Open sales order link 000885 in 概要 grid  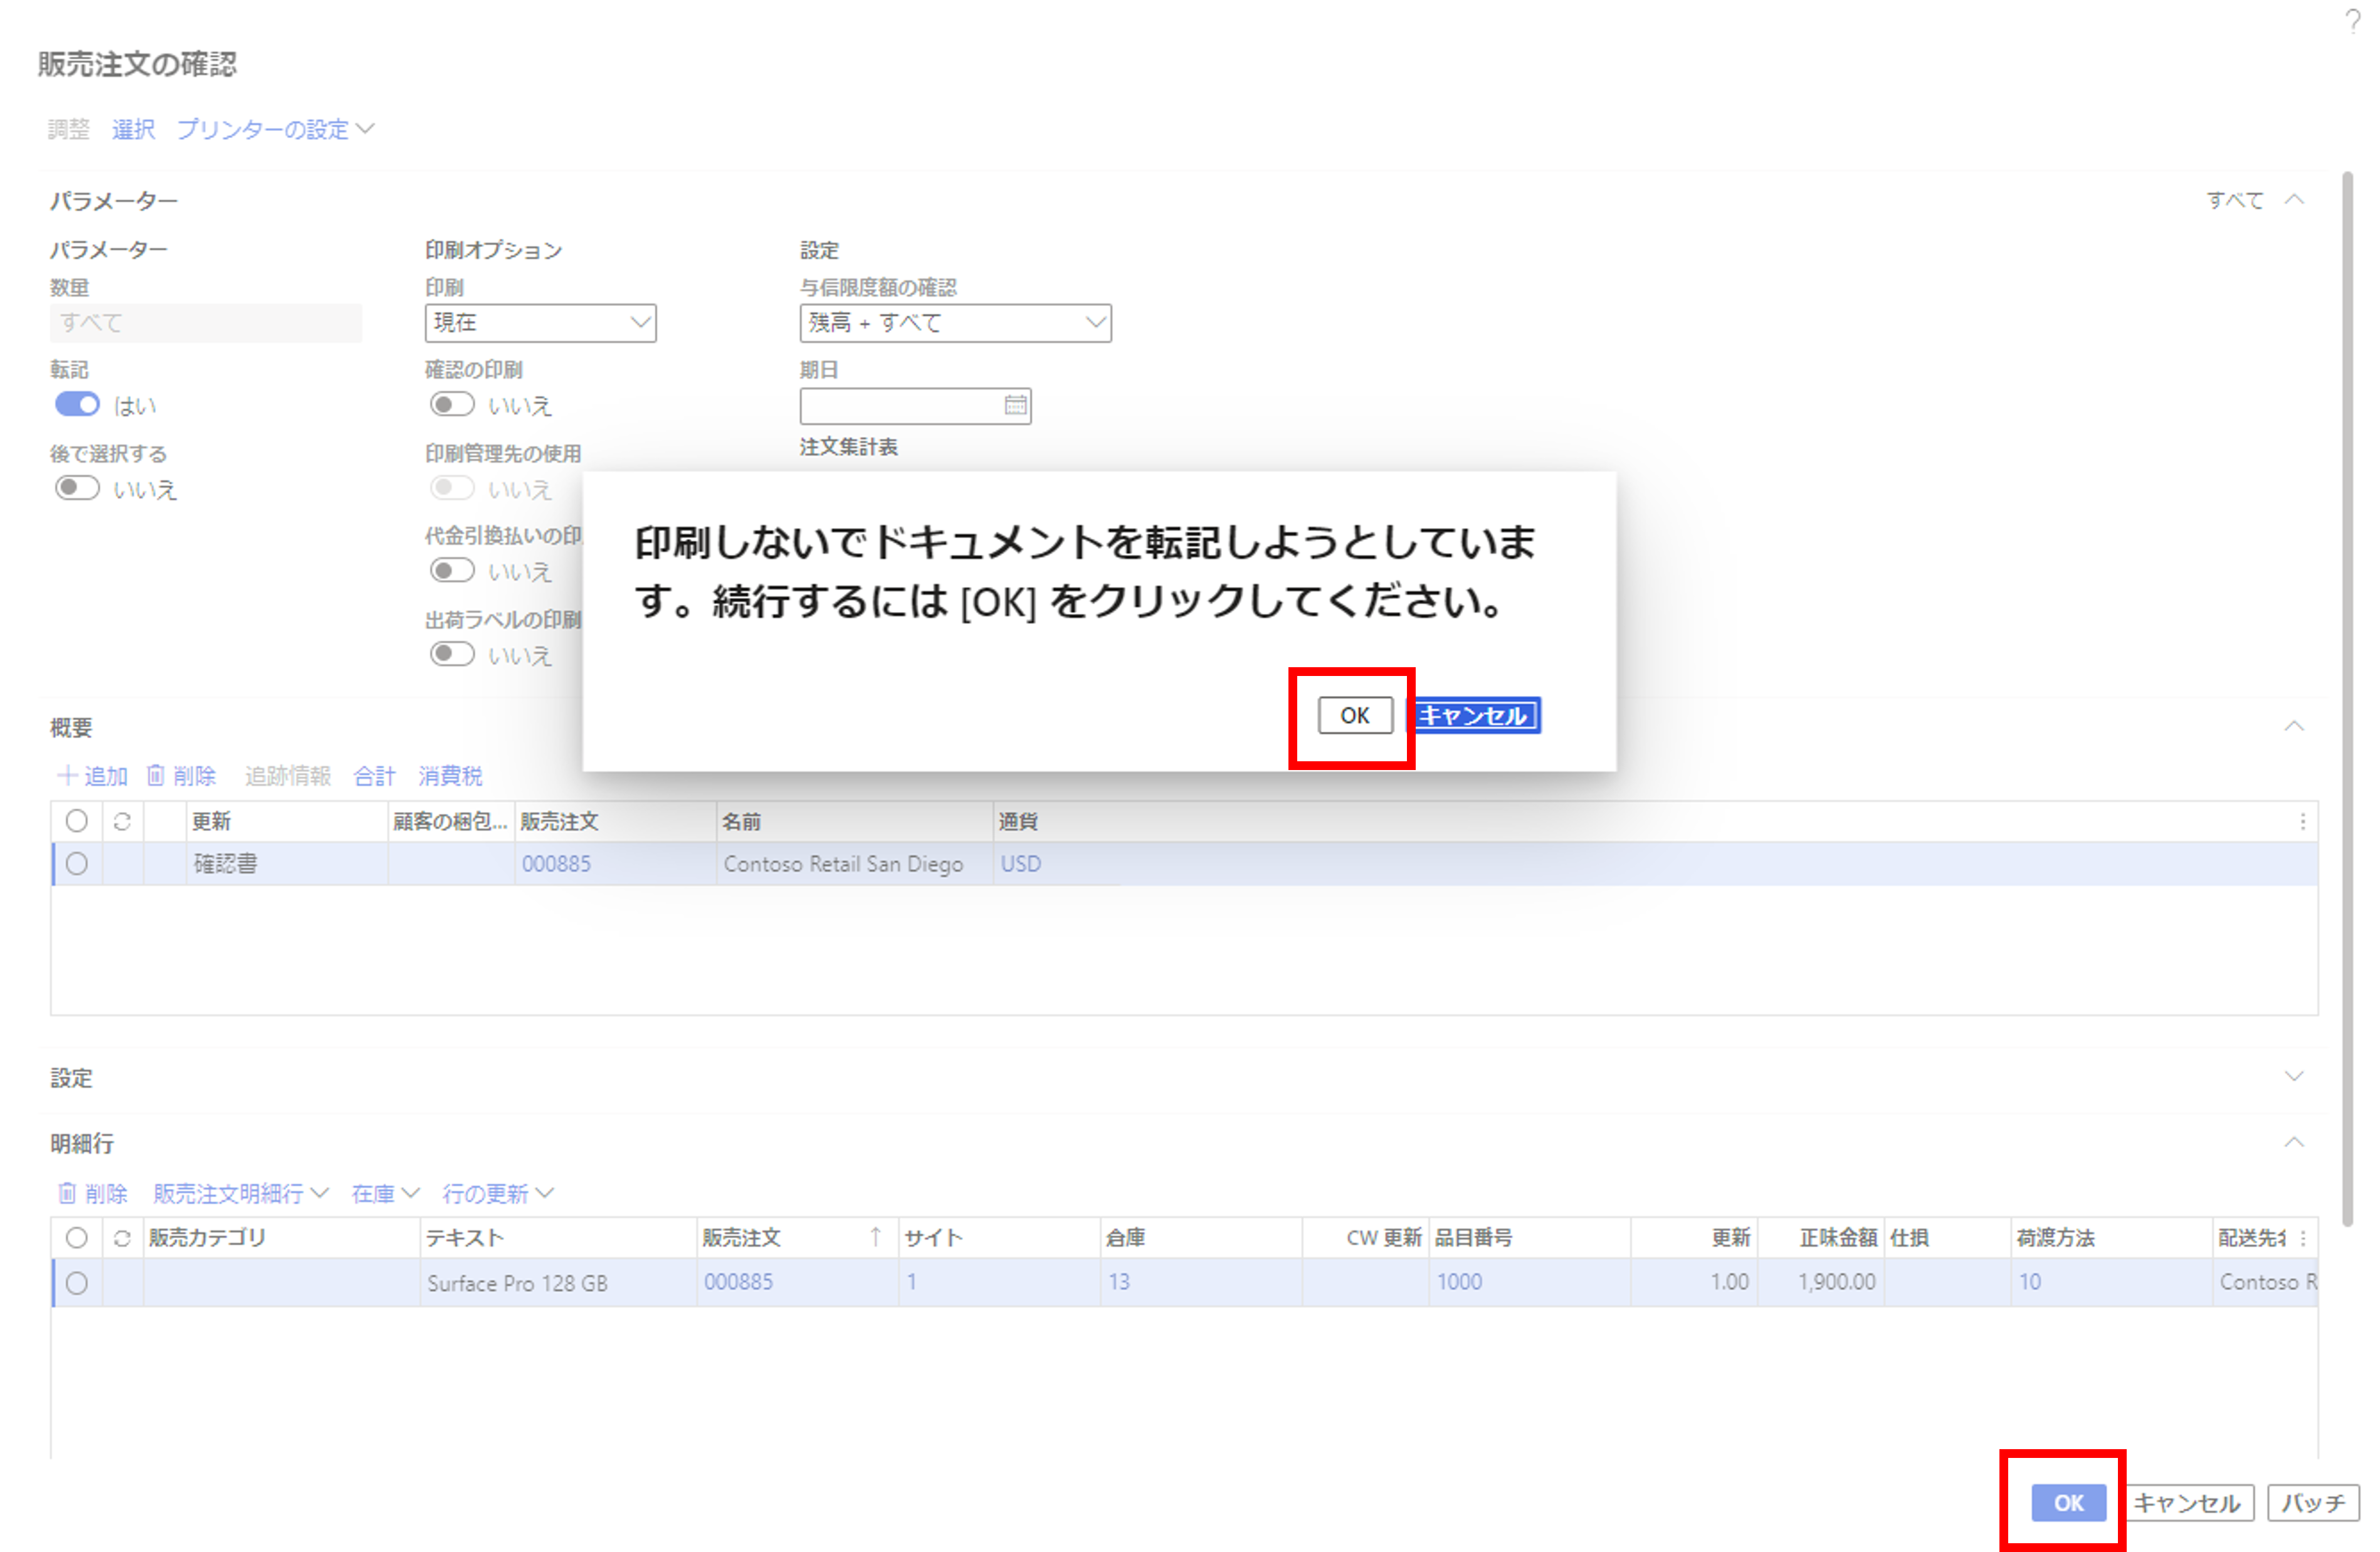coord(556,863)
